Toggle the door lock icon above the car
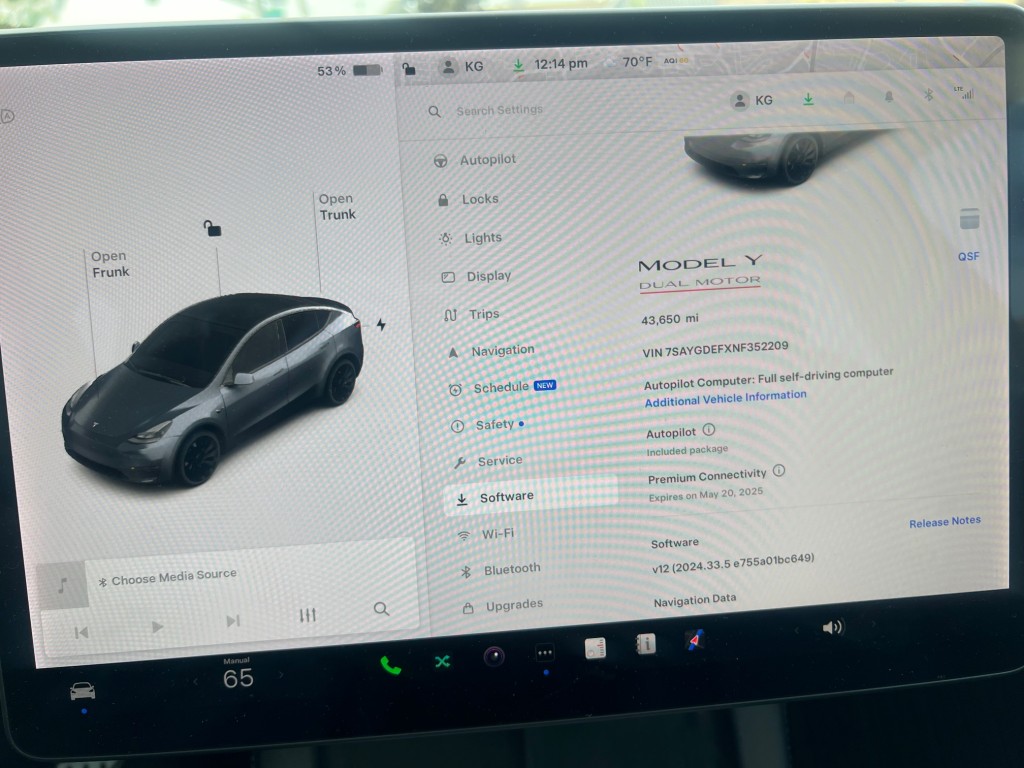The width and height of the screenshot is (1024, 768). (x=212, y=228)
